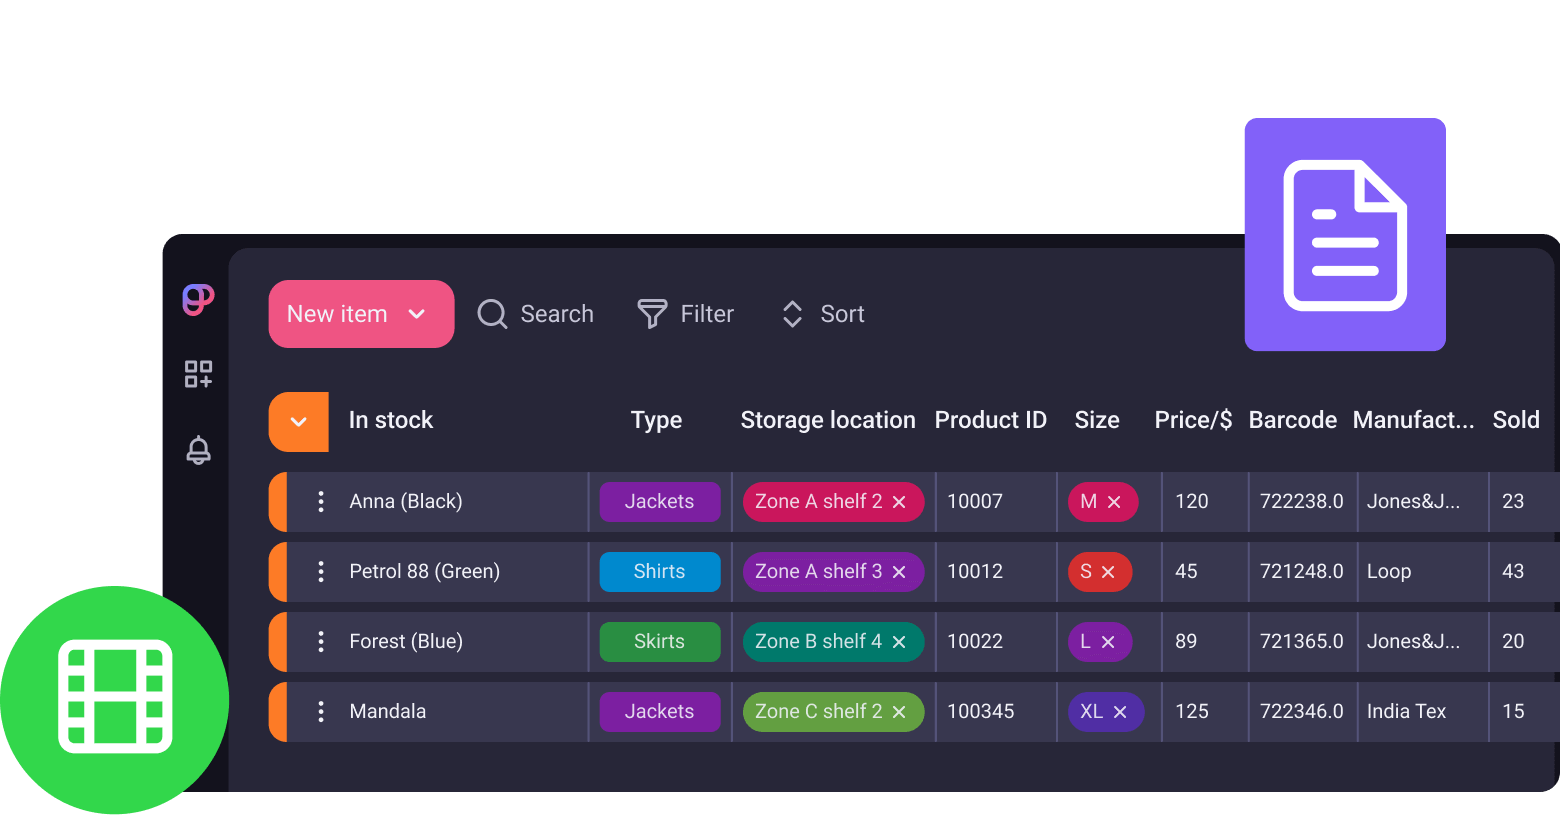Open notifications via the bell icon

(x=197, y=450)
